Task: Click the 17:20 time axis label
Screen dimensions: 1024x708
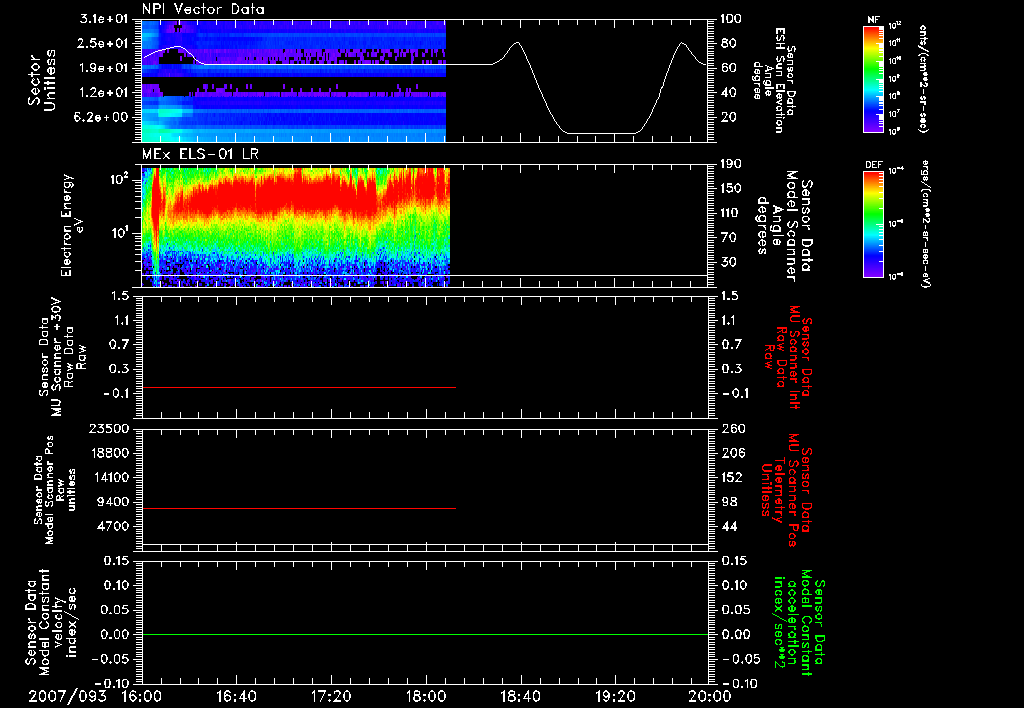Action: (331, 696)
